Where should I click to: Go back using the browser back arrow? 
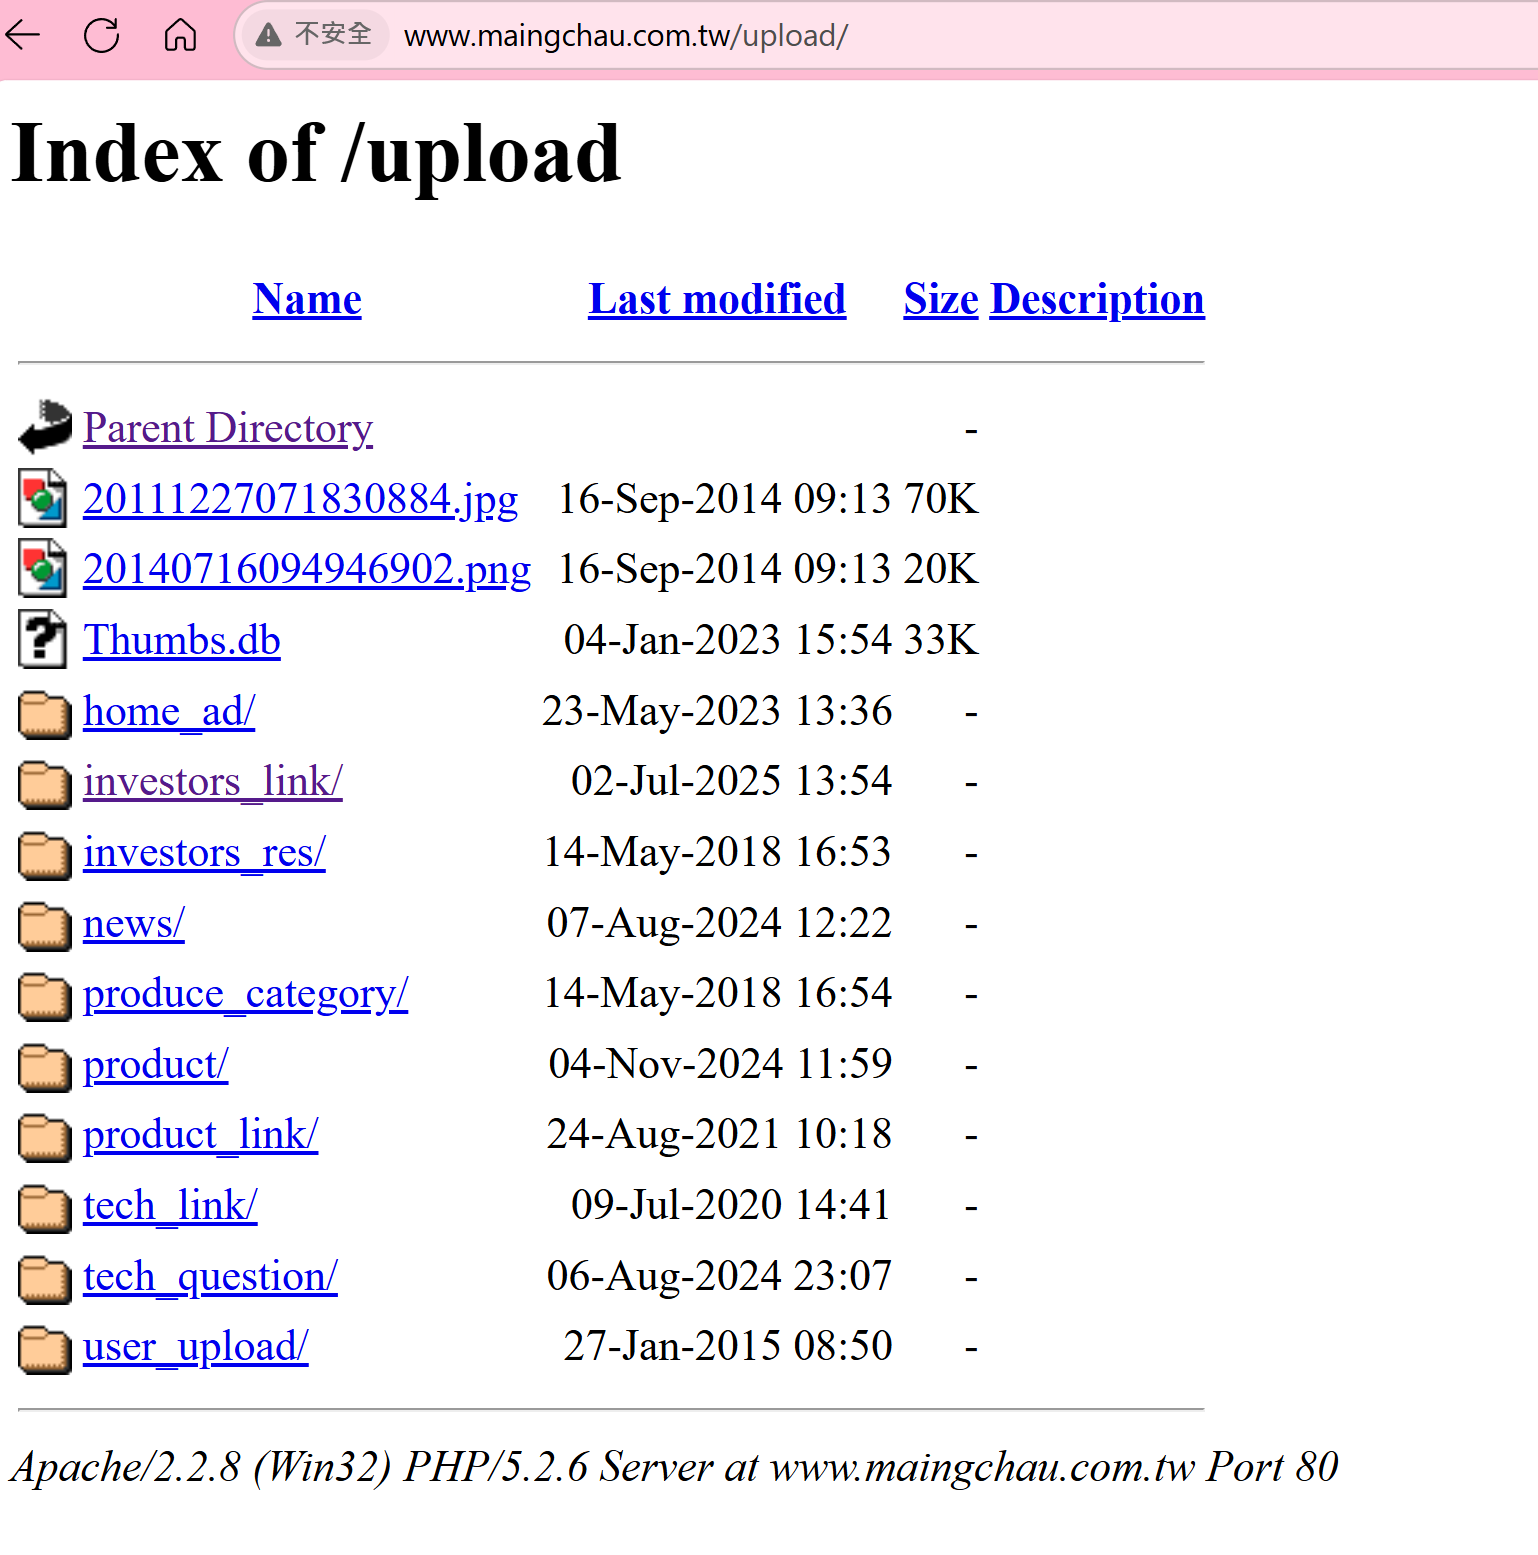pos(22,35)
